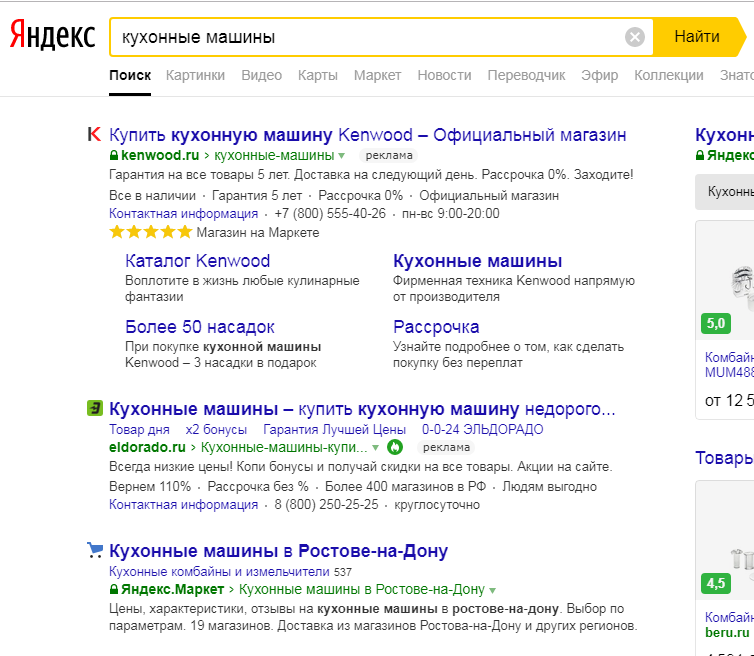Switch to the Видео tab

pyautogui.click(x=262, y=76)
